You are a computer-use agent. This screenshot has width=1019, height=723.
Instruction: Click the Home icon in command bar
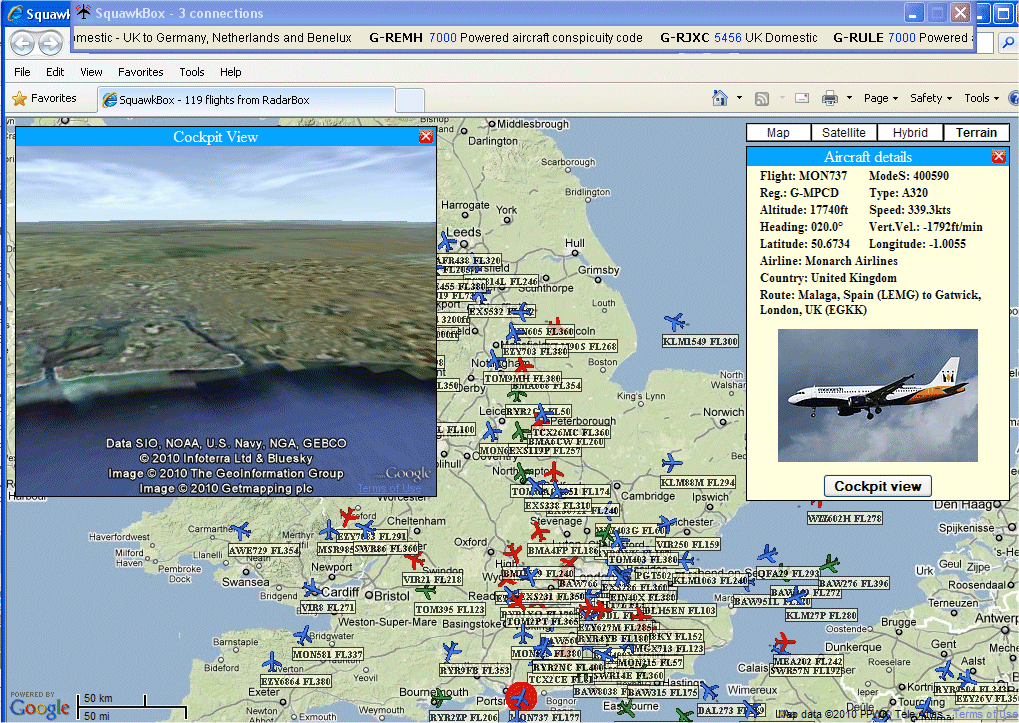tap(719, 98)
